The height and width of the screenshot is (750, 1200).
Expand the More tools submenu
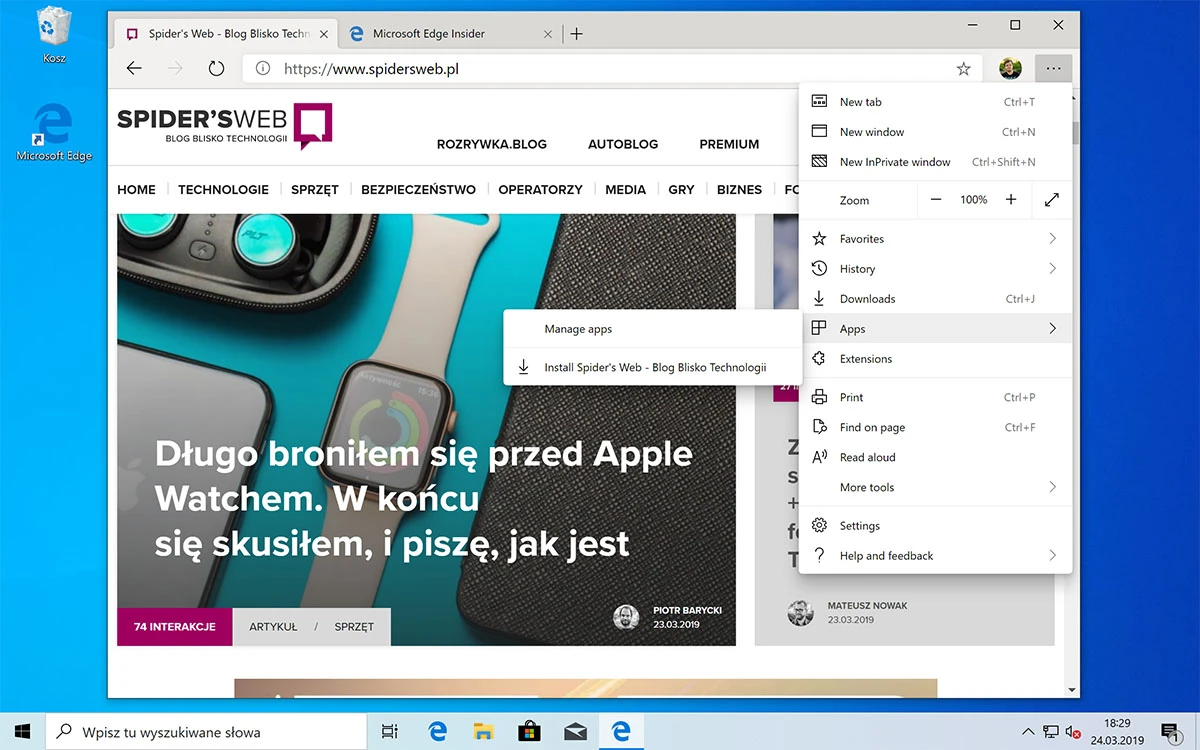(x=935, y=487)
